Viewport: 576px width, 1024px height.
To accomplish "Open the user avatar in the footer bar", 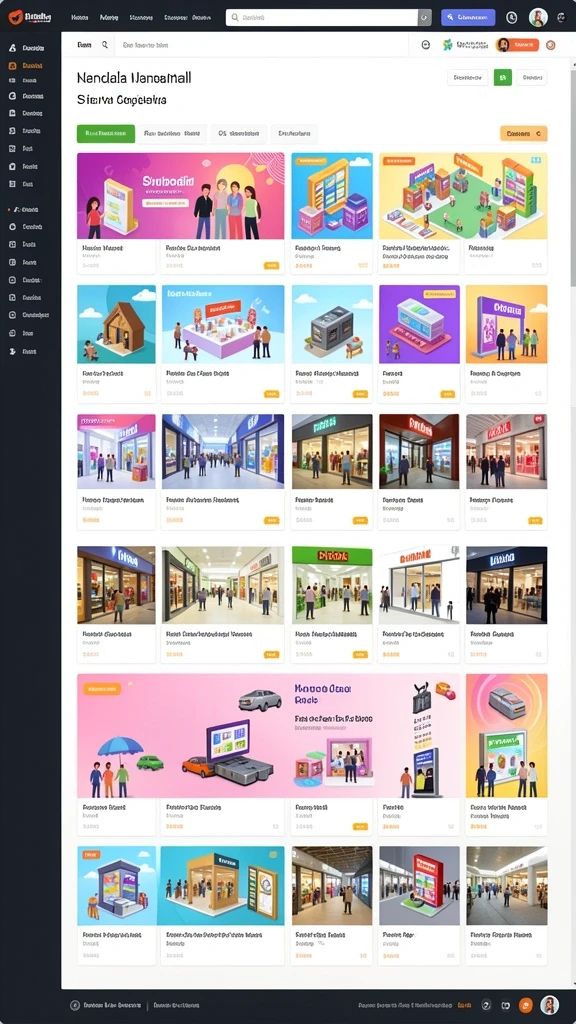I will pos(550,1005).
